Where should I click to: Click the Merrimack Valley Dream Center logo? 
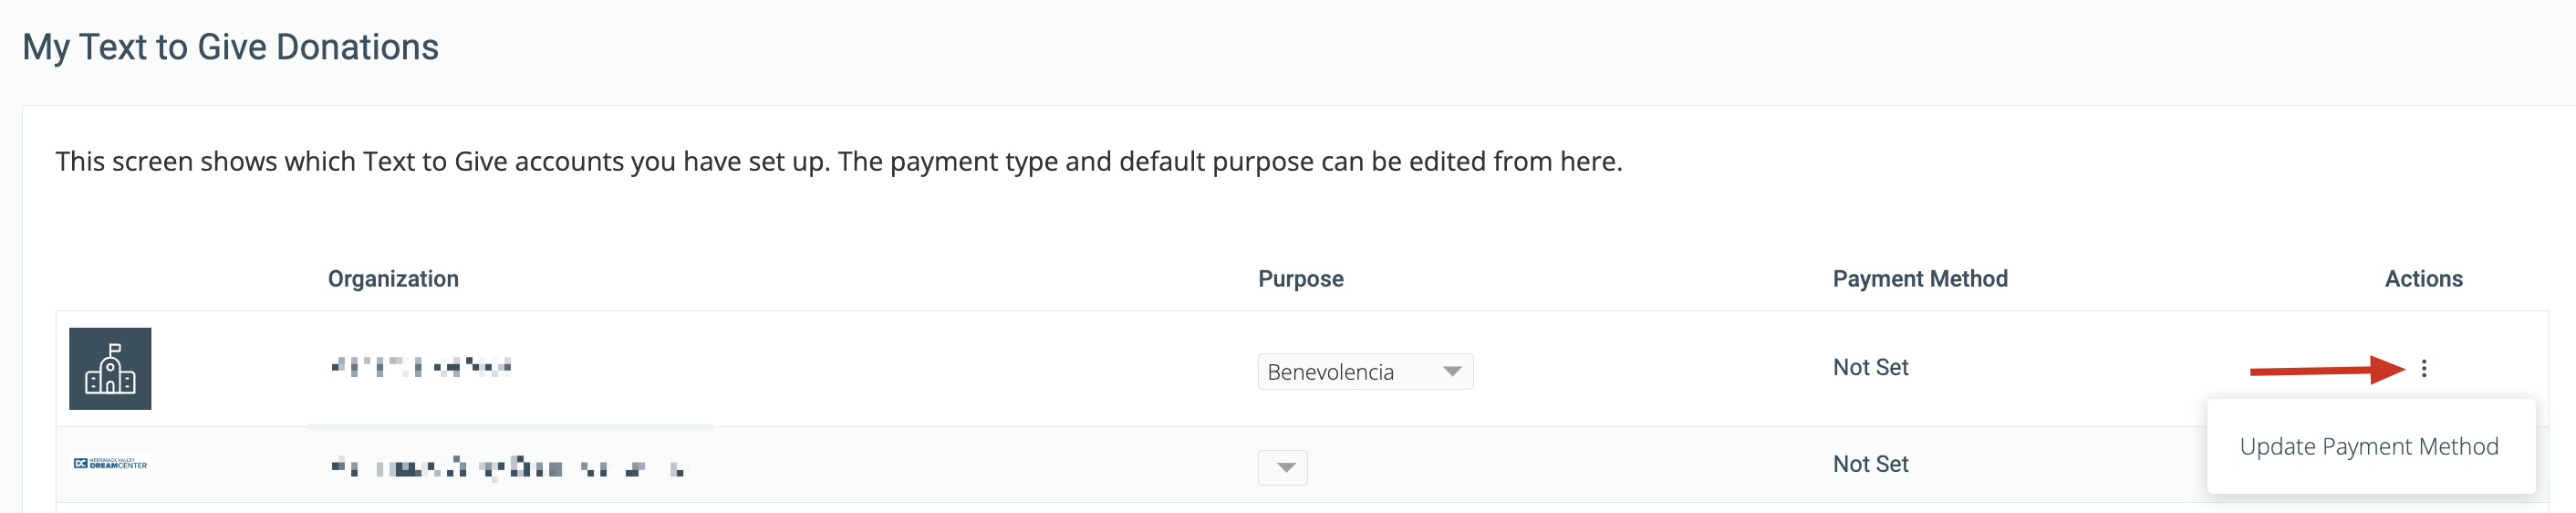click(x=110, y=464)
